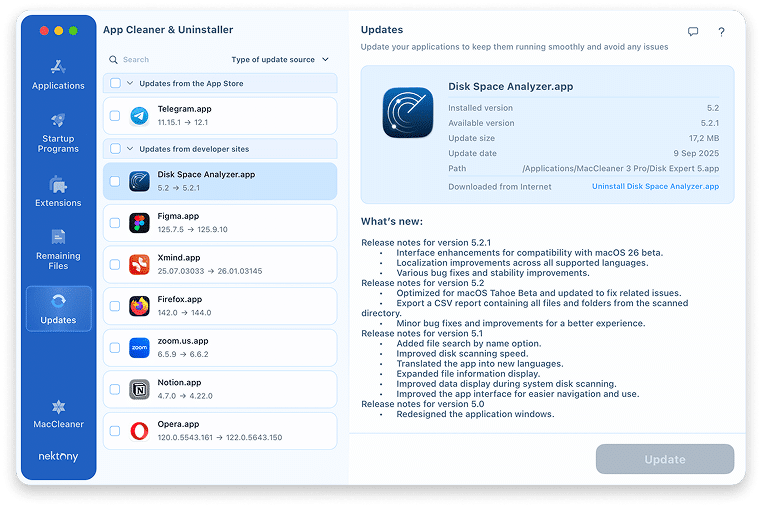Image resolution: width=762 pixels, height=508 pixels.
Task: Click Uninstall Disk Space Analyzer.app link
Action: (x=655, y=187)
